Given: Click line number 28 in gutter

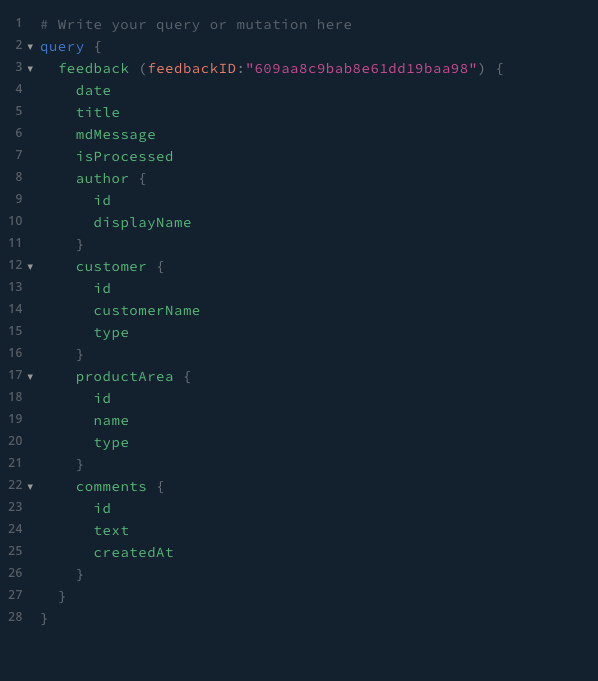Looking at the screenshot, I should pos(15,617).
